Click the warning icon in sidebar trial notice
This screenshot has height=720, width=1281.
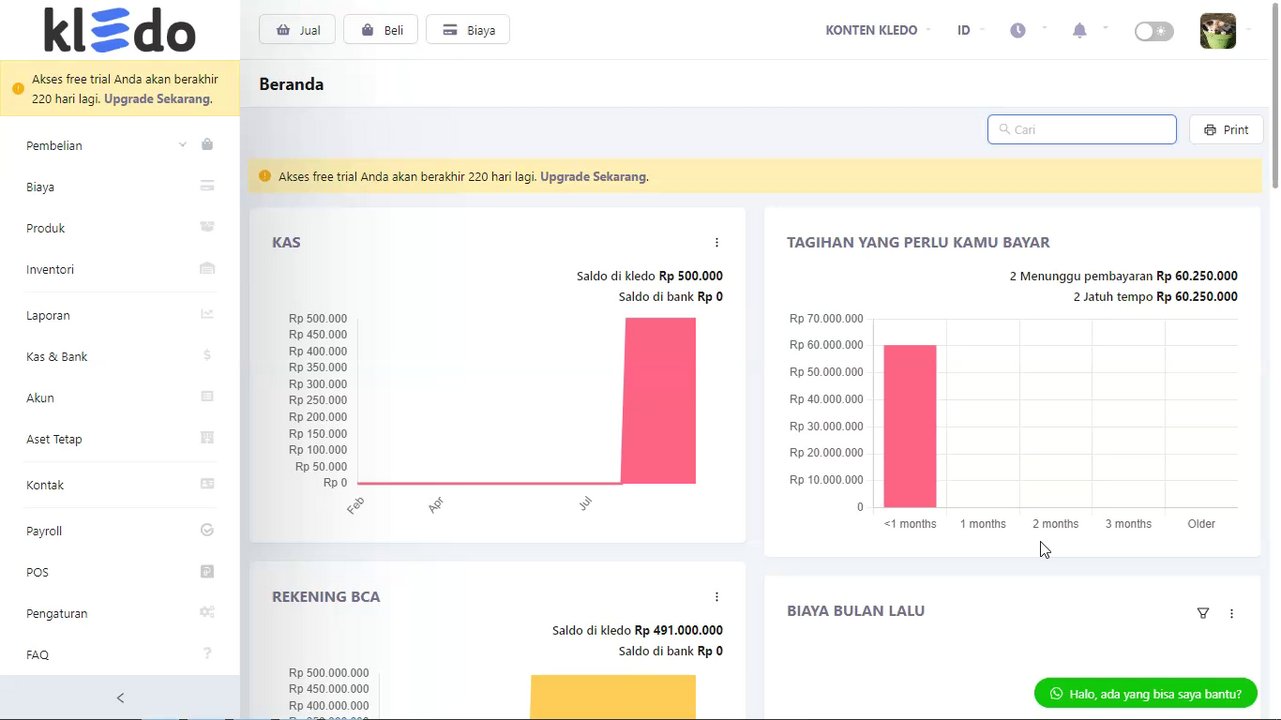pyautogui.click(x=18, y=88)
